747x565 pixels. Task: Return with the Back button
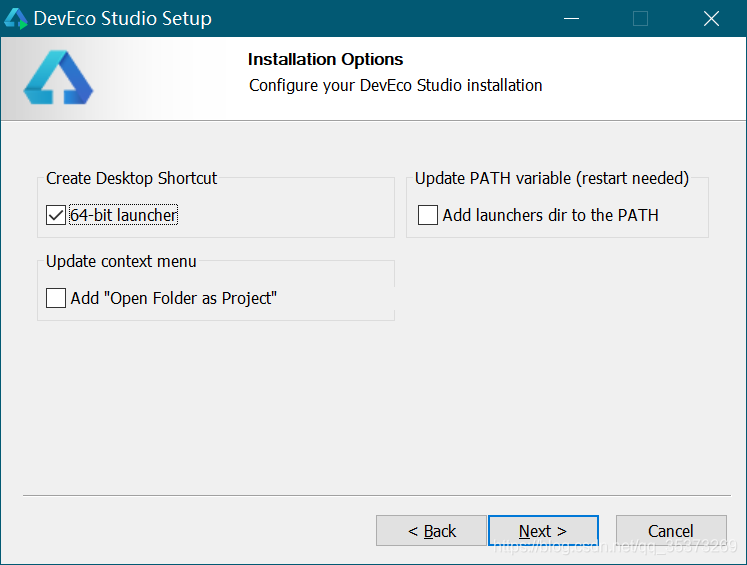pos(431,531)
